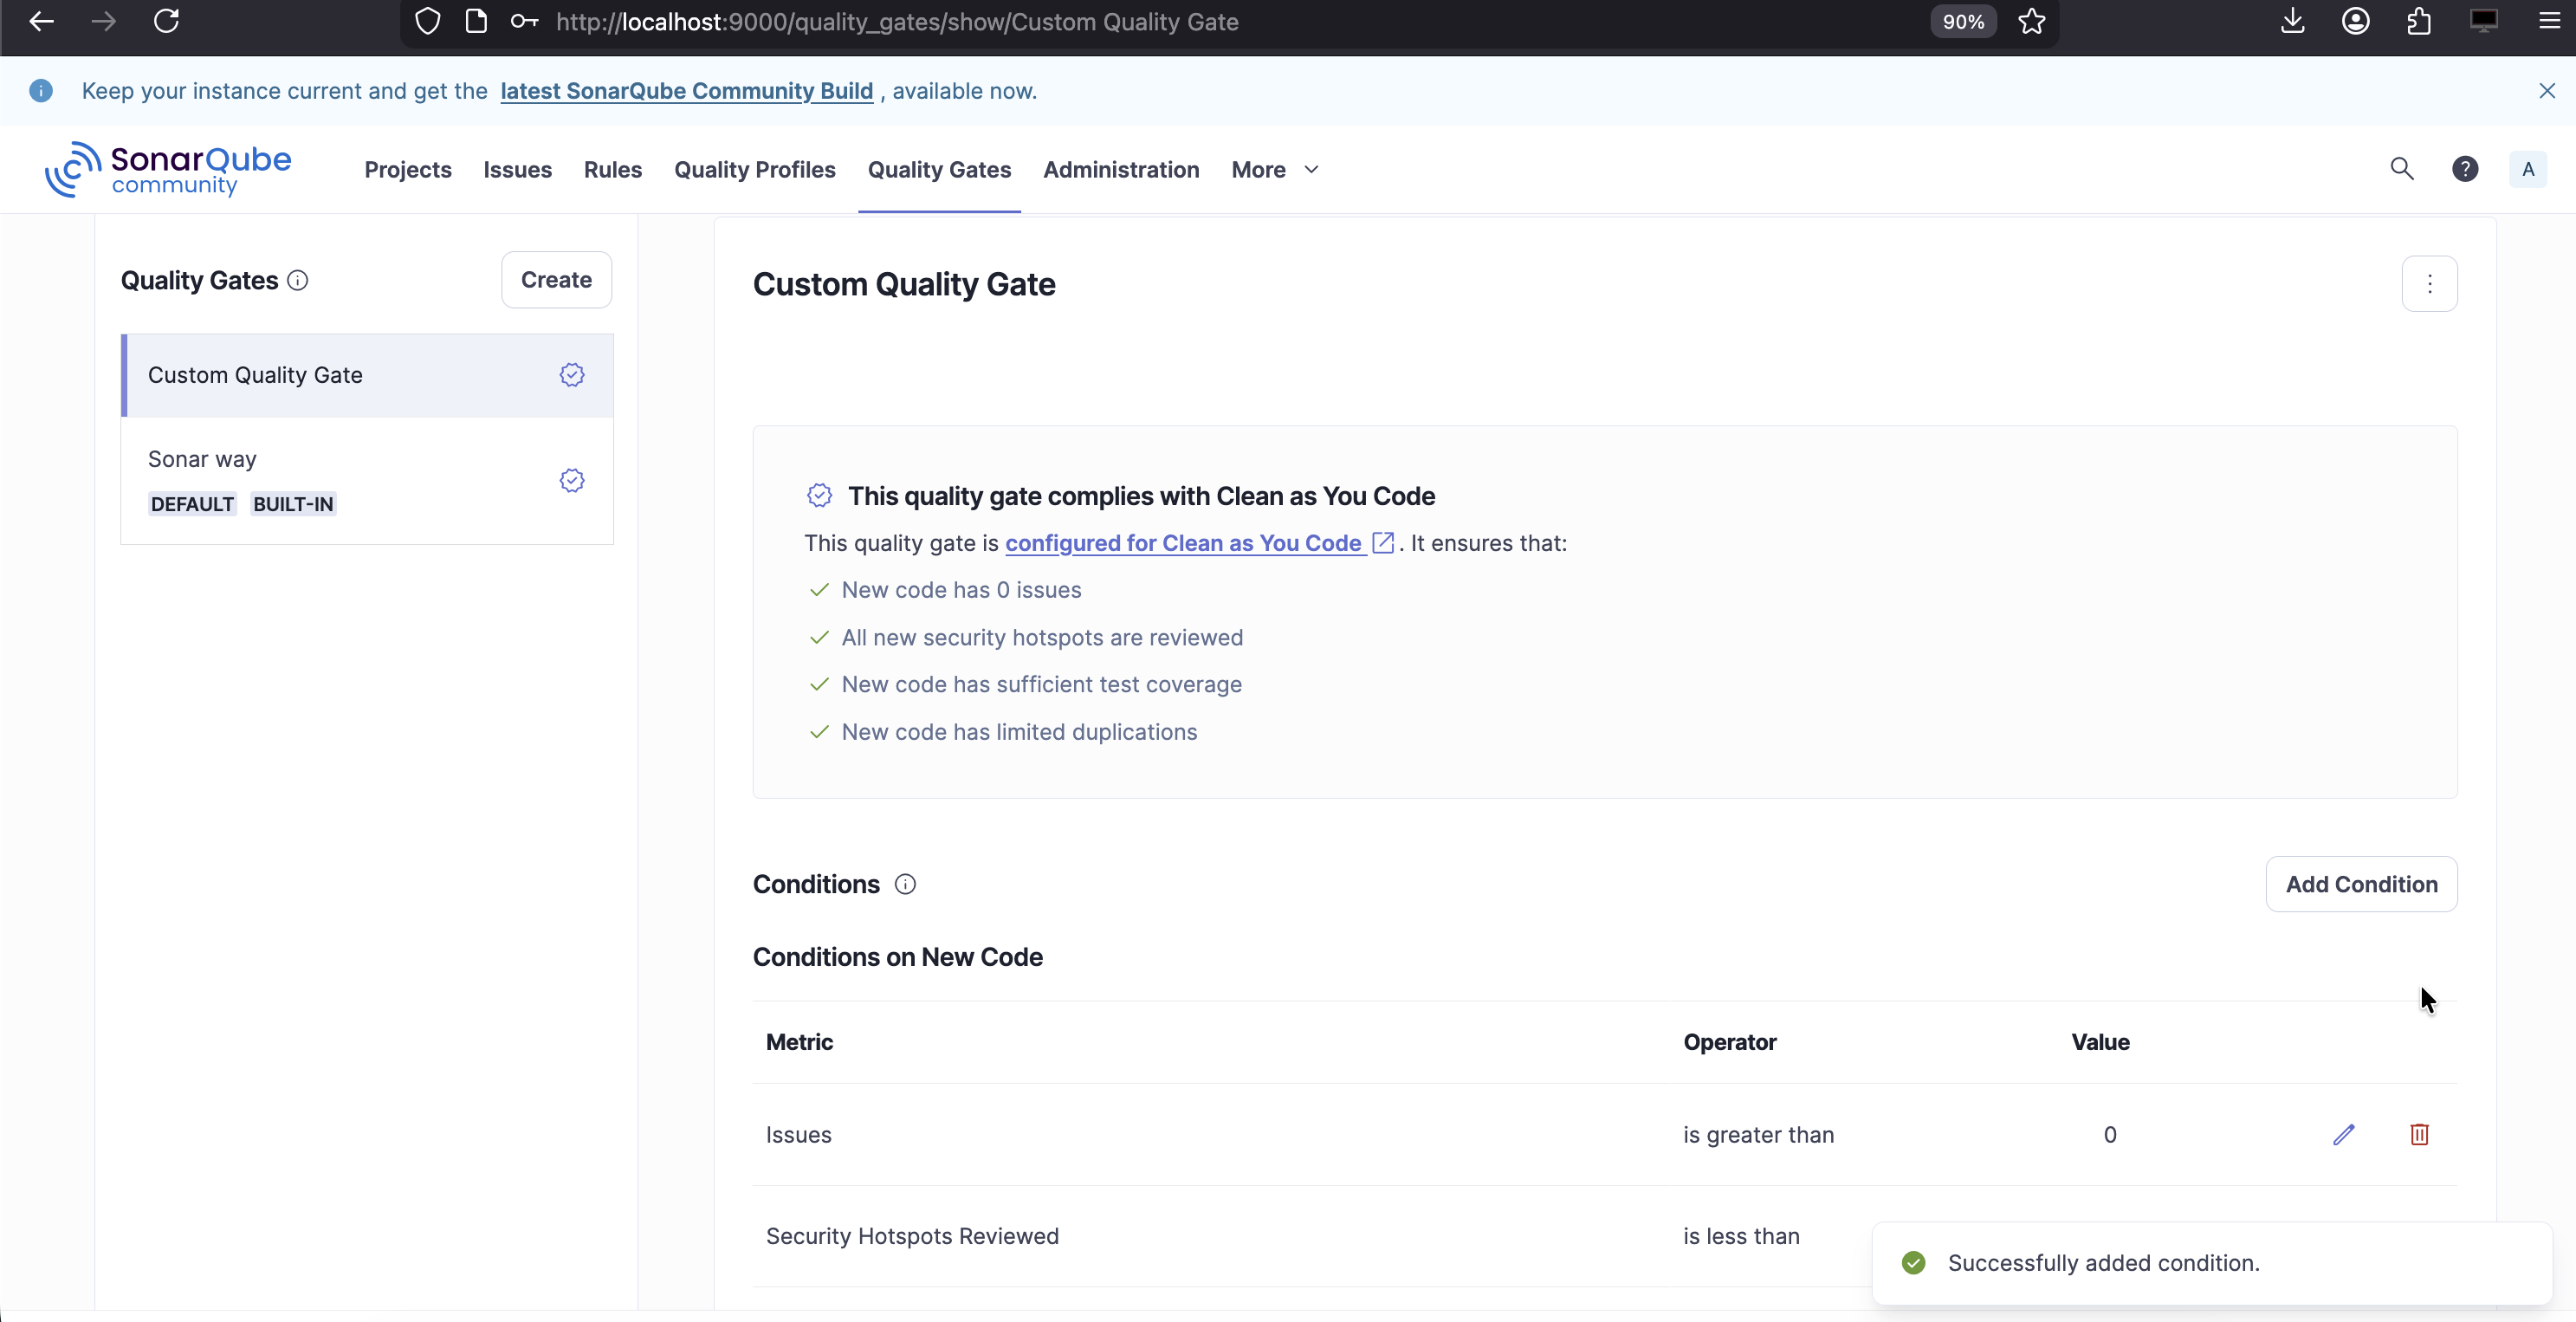Open the three-dot actions menu for gate

[2429, 284]
